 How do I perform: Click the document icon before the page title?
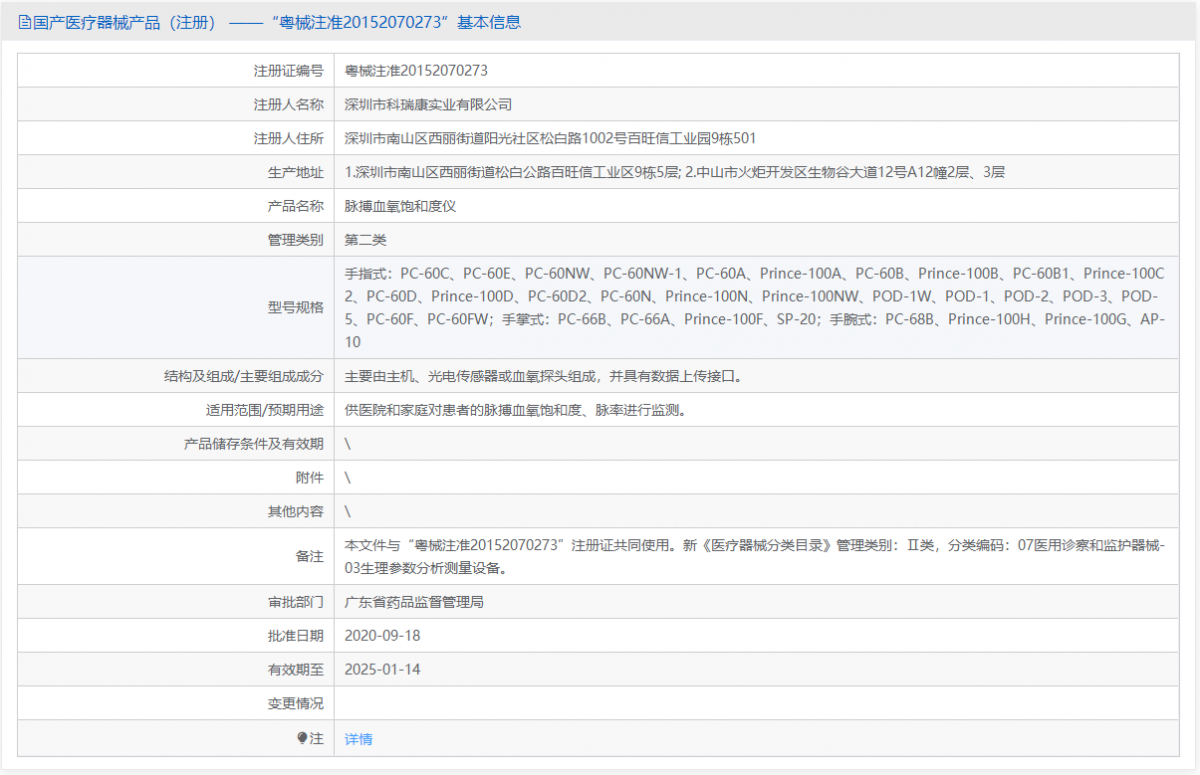(24, 21)
